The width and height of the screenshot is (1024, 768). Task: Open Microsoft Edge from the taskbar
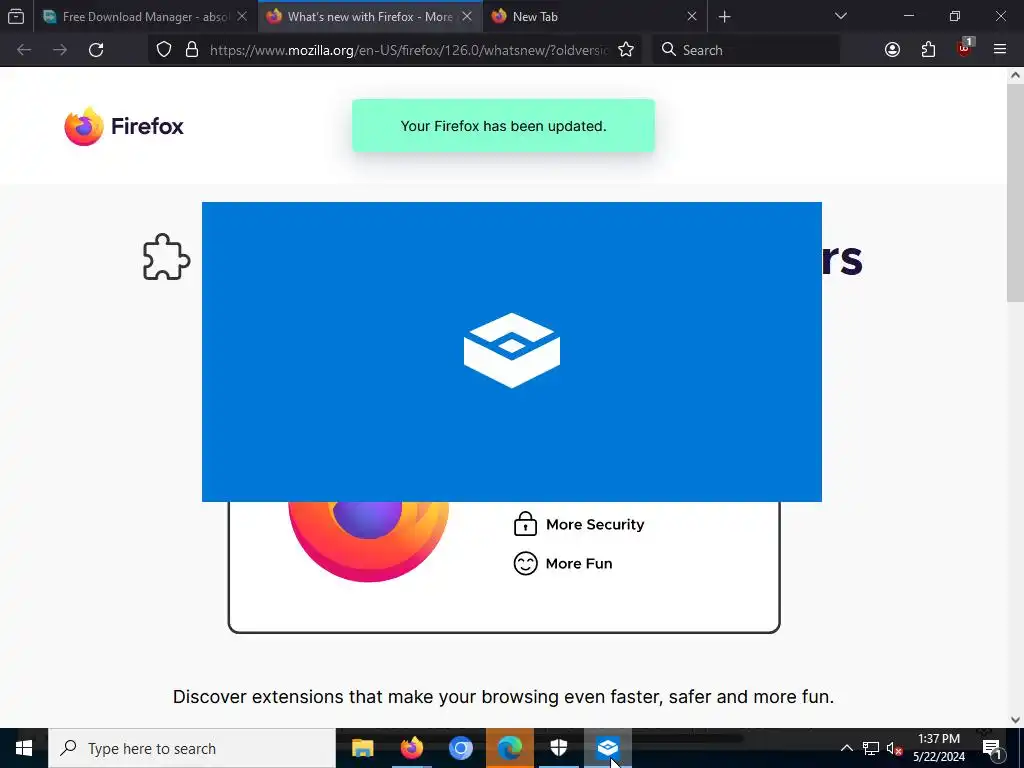tap(509, 748)
